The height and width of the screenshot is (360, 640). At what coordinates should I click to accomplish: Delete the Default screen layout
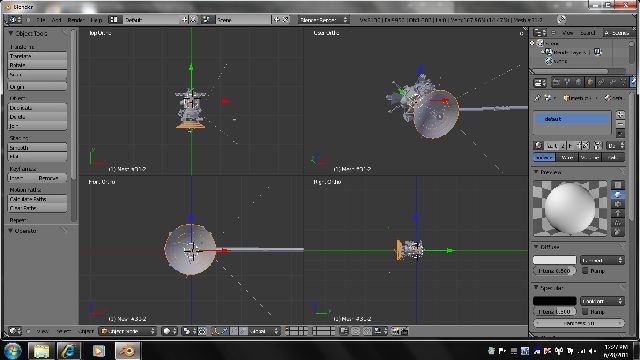click(x=193, y=20)
